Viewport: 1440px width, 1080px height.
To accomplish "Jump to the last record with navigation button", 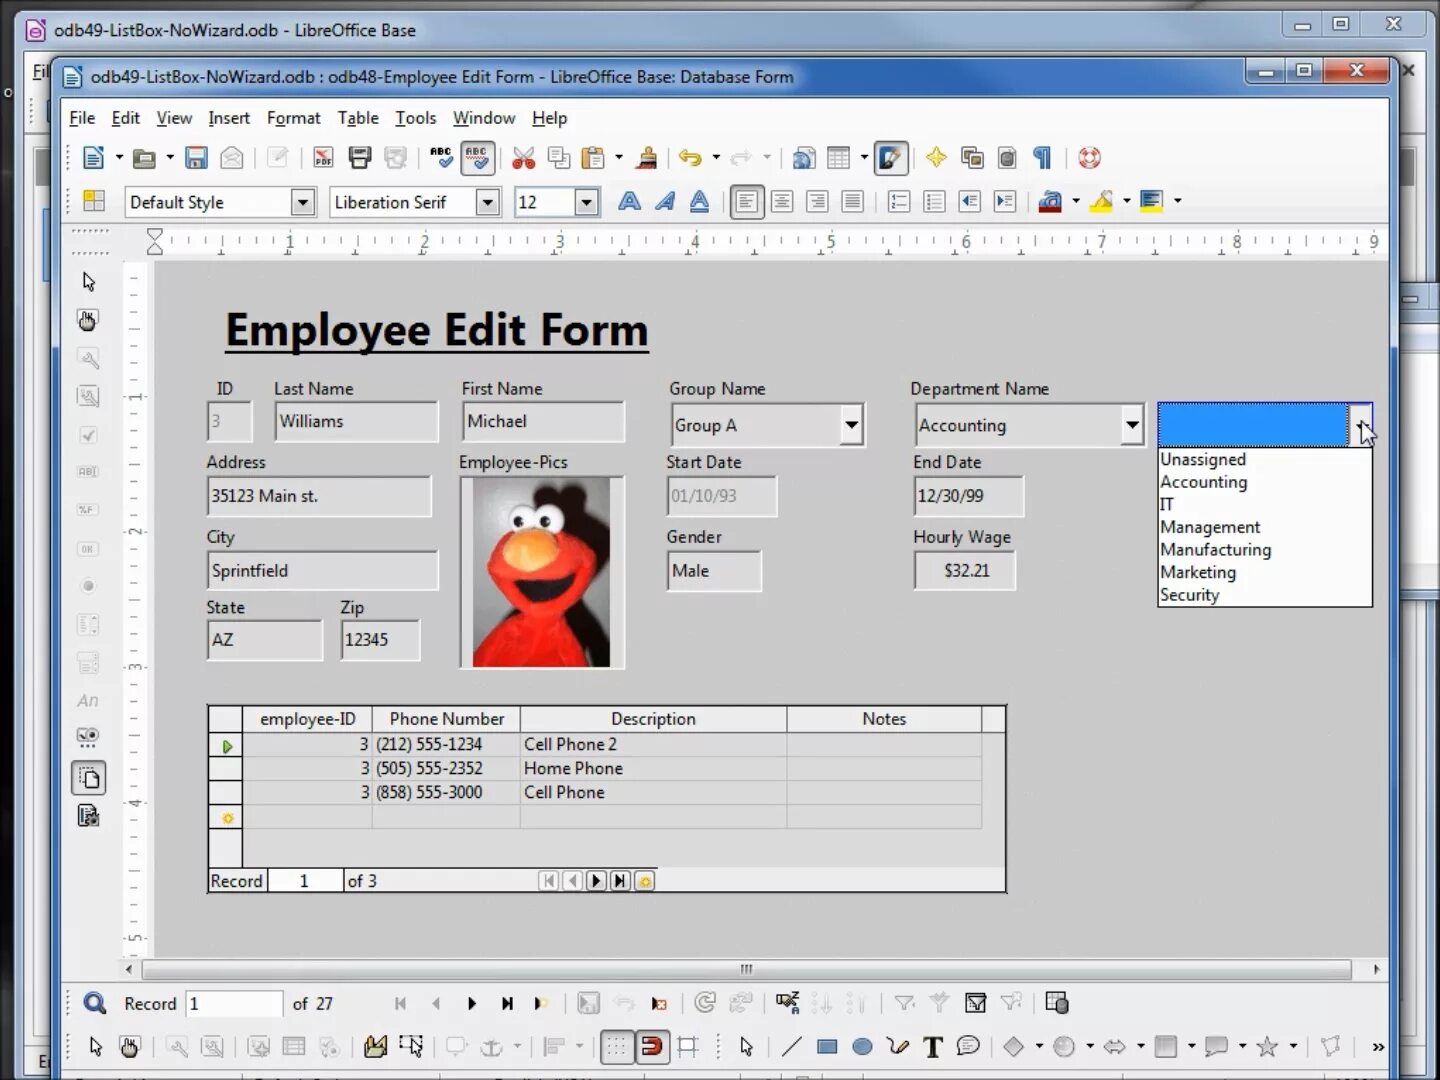I will coord(507,1003).
